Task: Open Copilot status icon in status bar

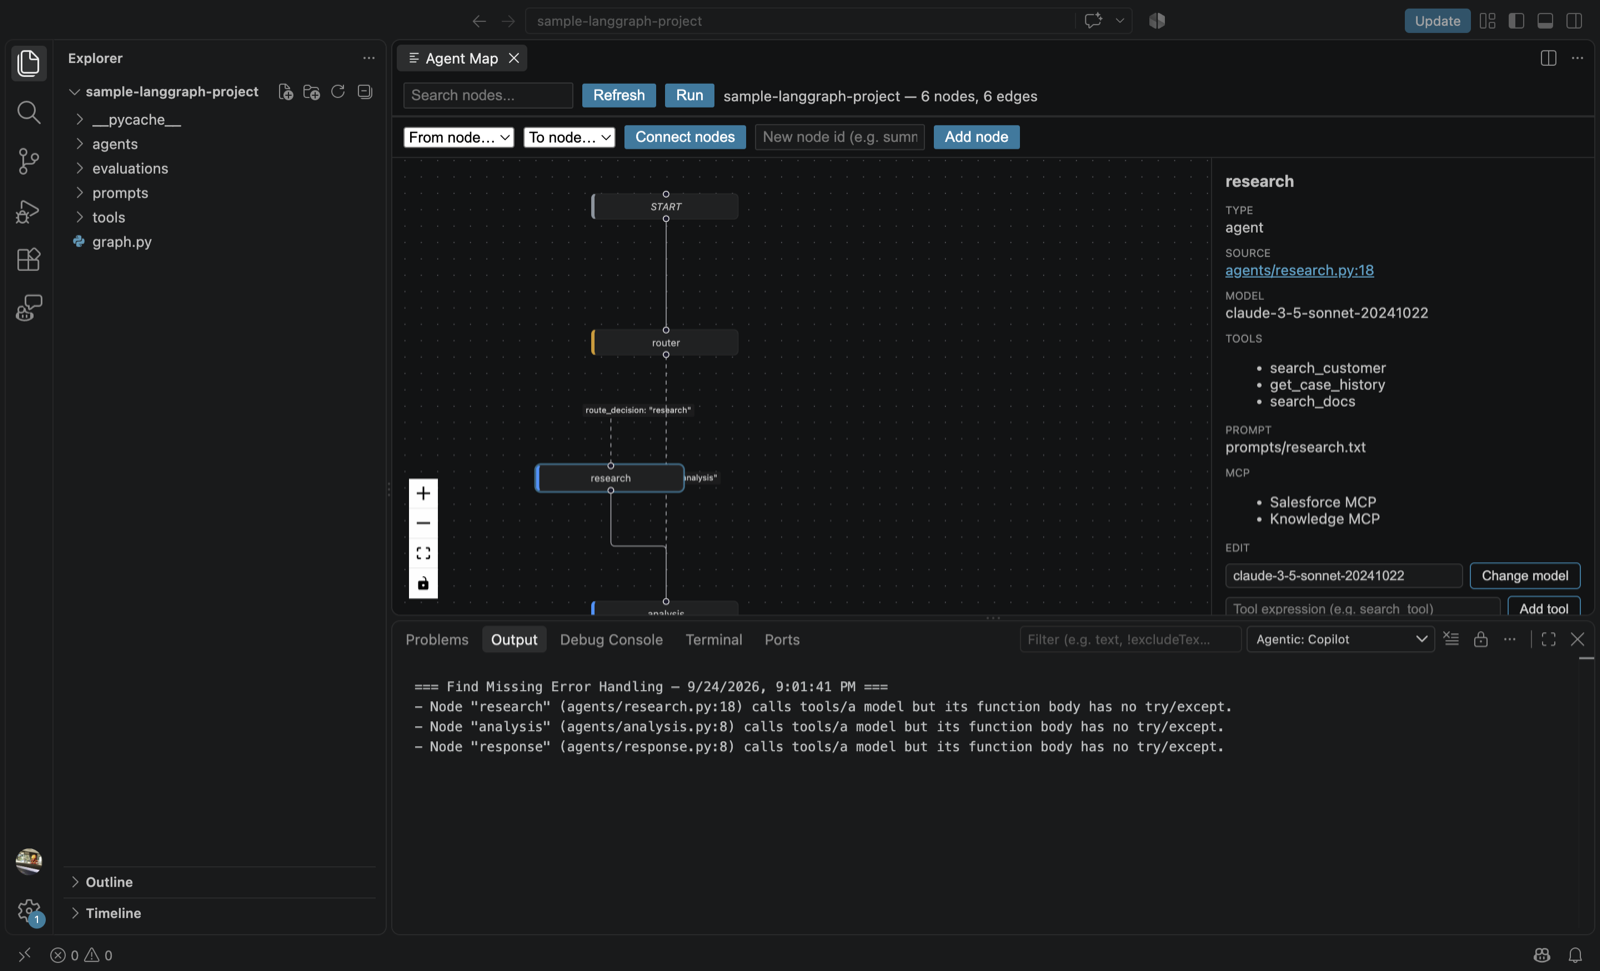Action: click(1542, 955)
